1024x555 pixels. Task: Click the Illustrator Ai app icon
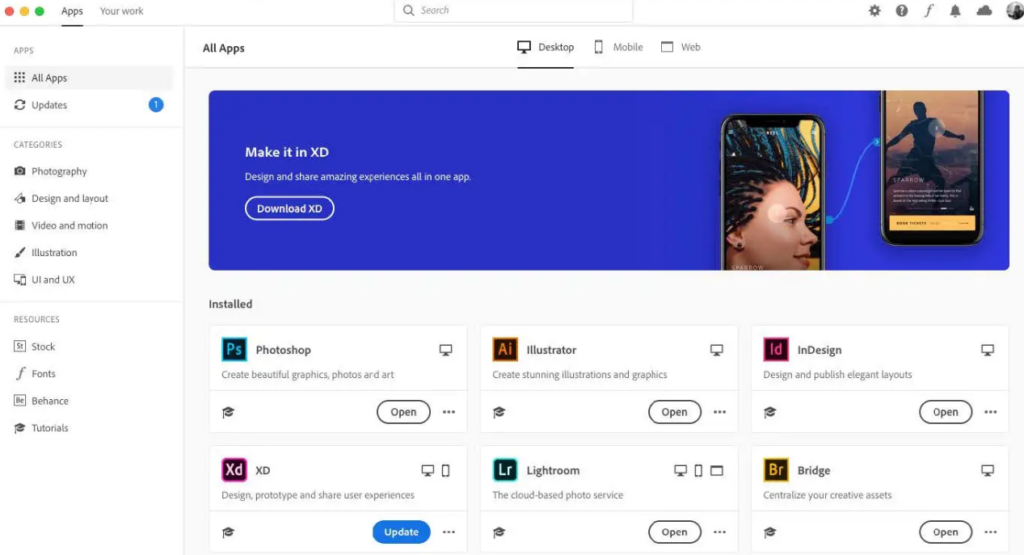505,349
